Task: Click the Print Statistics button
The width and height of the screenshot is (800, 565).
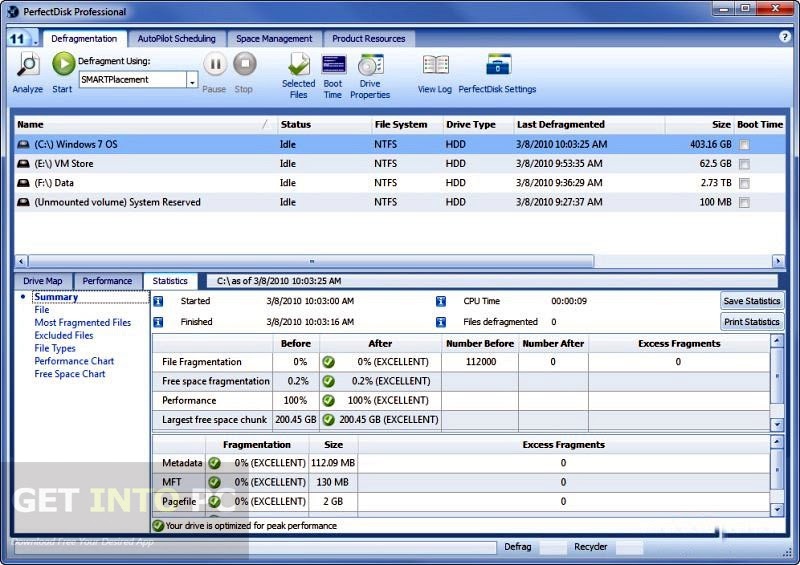Action: 751,322
